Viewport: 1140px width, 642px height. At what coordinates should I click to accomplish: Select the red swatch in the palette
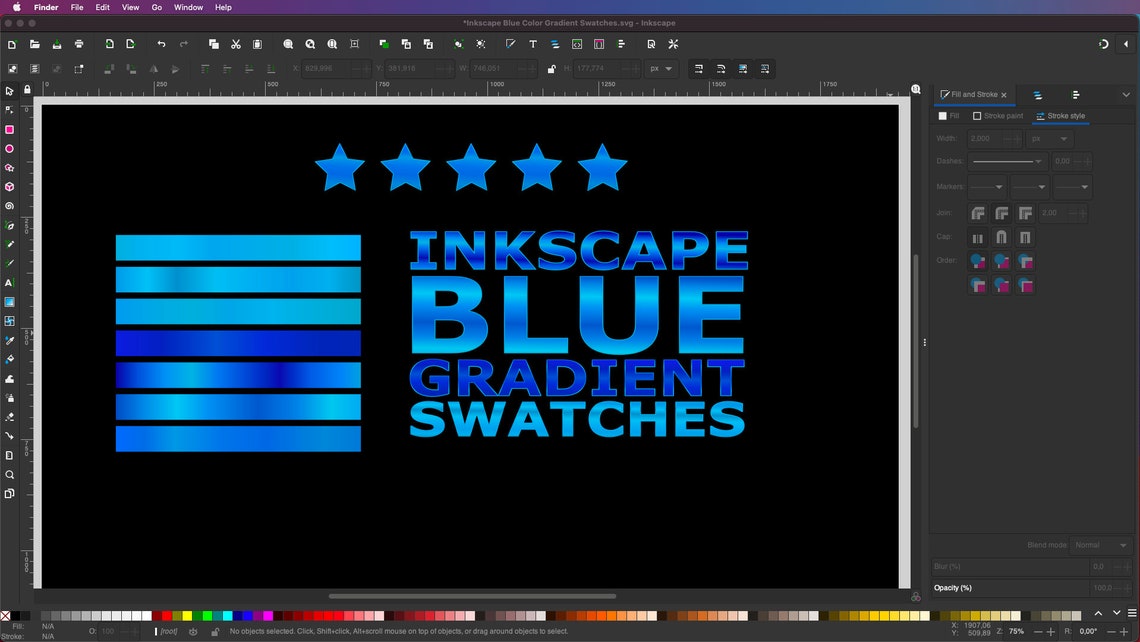165,616
